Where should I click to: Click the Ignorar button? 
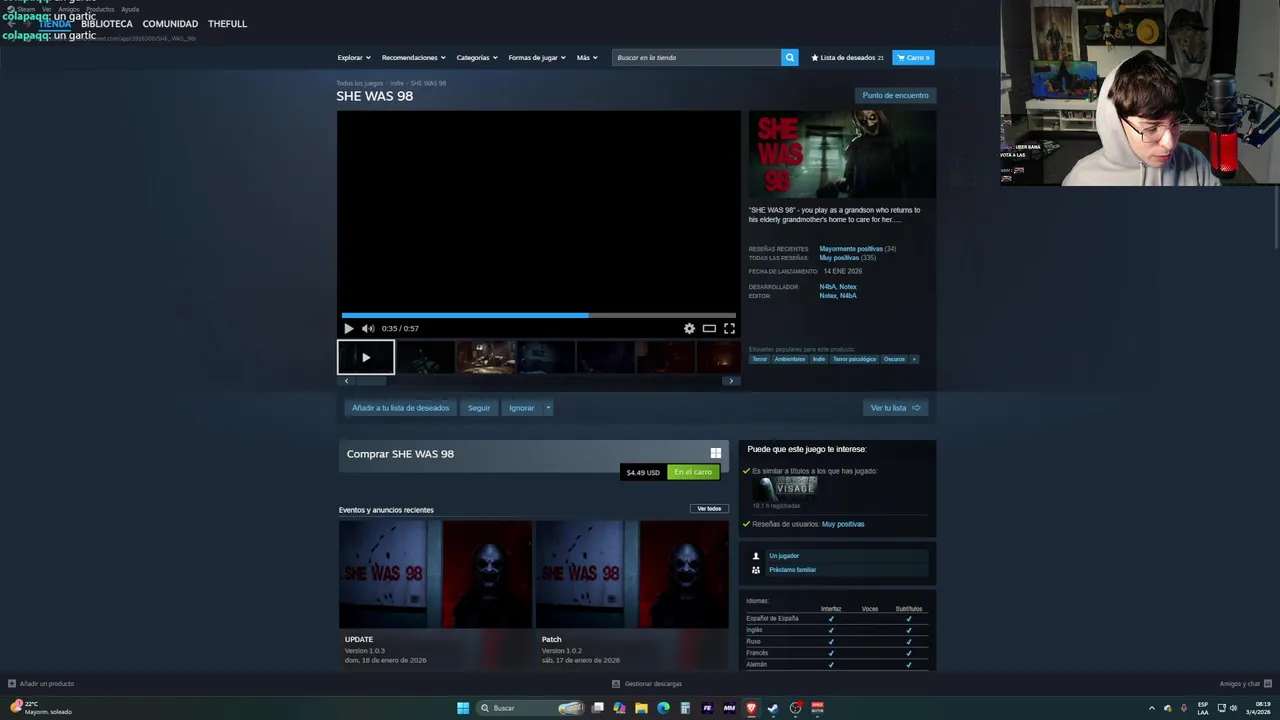click(521, 408)
